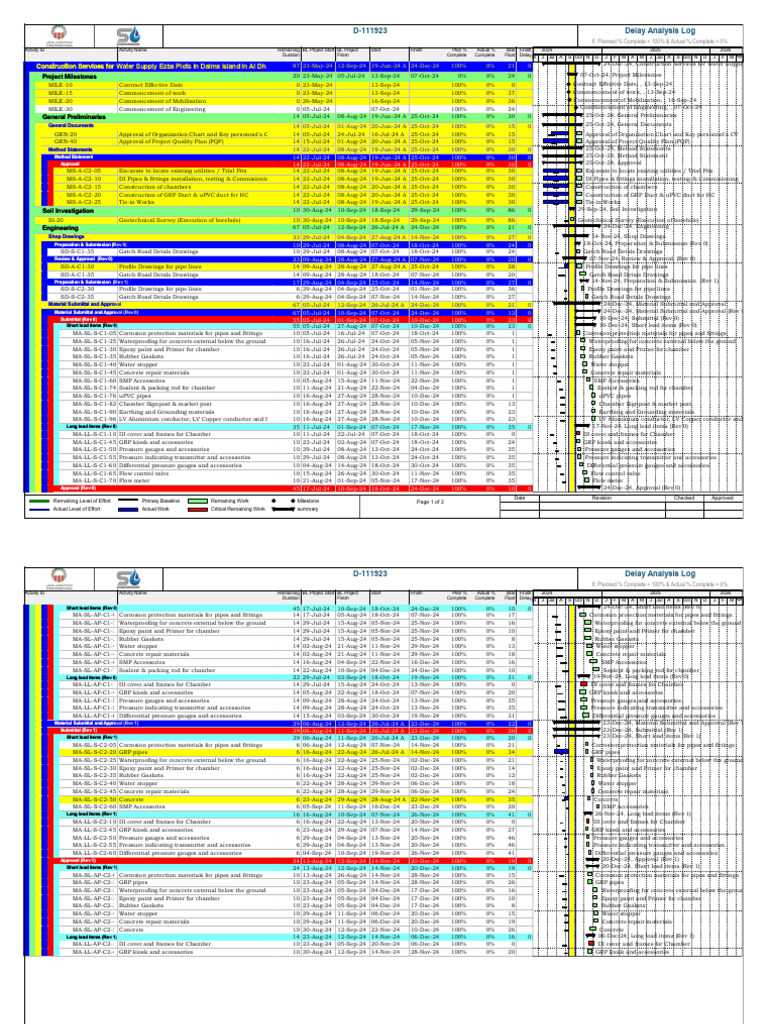Image resolution: width=768 pixels, height=1024 pixels.
Task: Click the 'Approved' header in footer block
Action: [722, 498]
